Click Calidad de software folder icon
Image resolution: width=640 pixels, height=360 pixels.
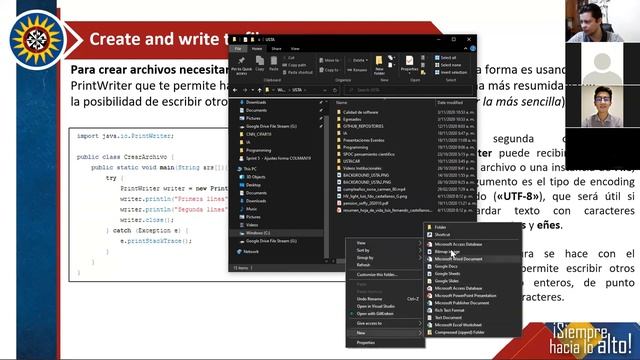tap(339, 112)
